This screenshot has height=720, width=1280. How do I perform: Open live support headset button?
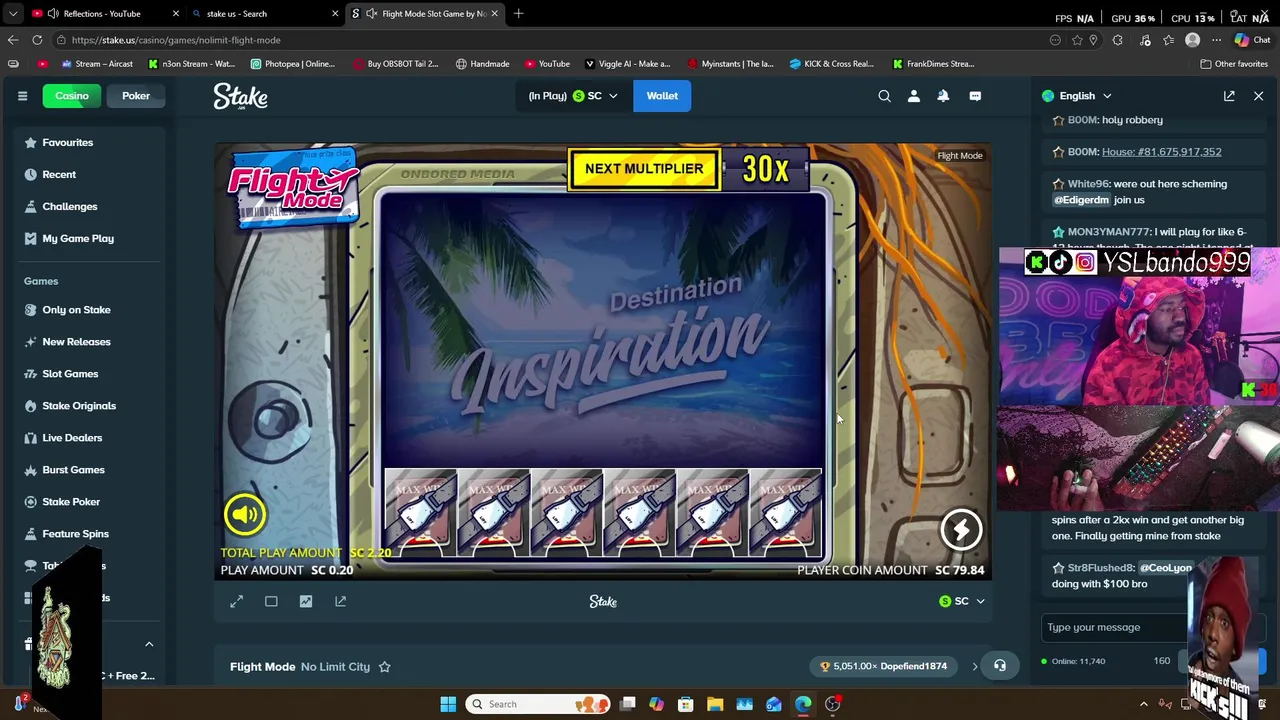point(999,666)
